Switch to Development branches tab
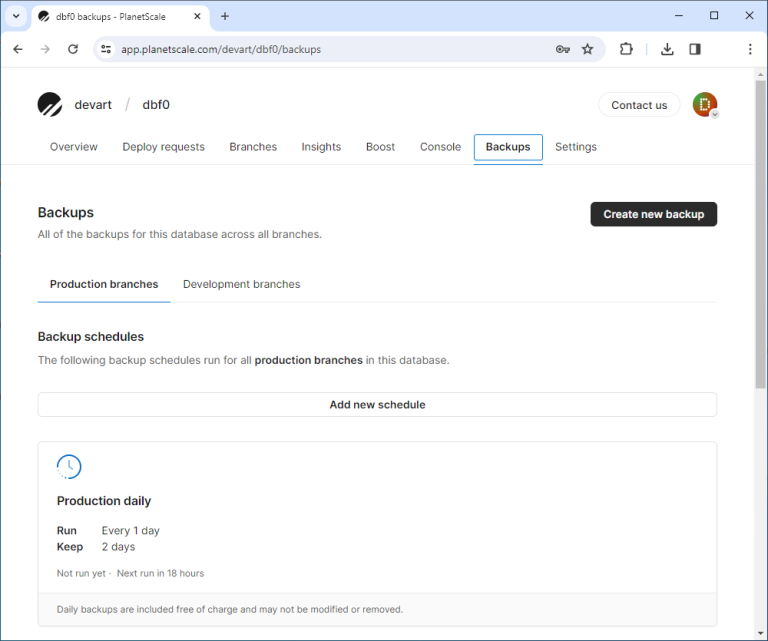The width and height of the screenshot is (768, 641). [x=241, y=284]
